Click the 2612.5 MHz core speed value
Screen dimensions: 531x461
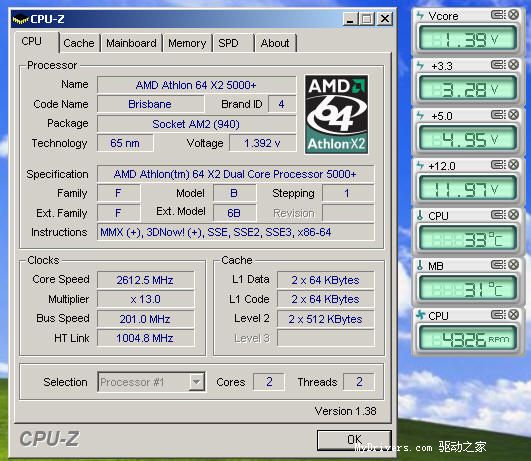[x=146, y=280]
